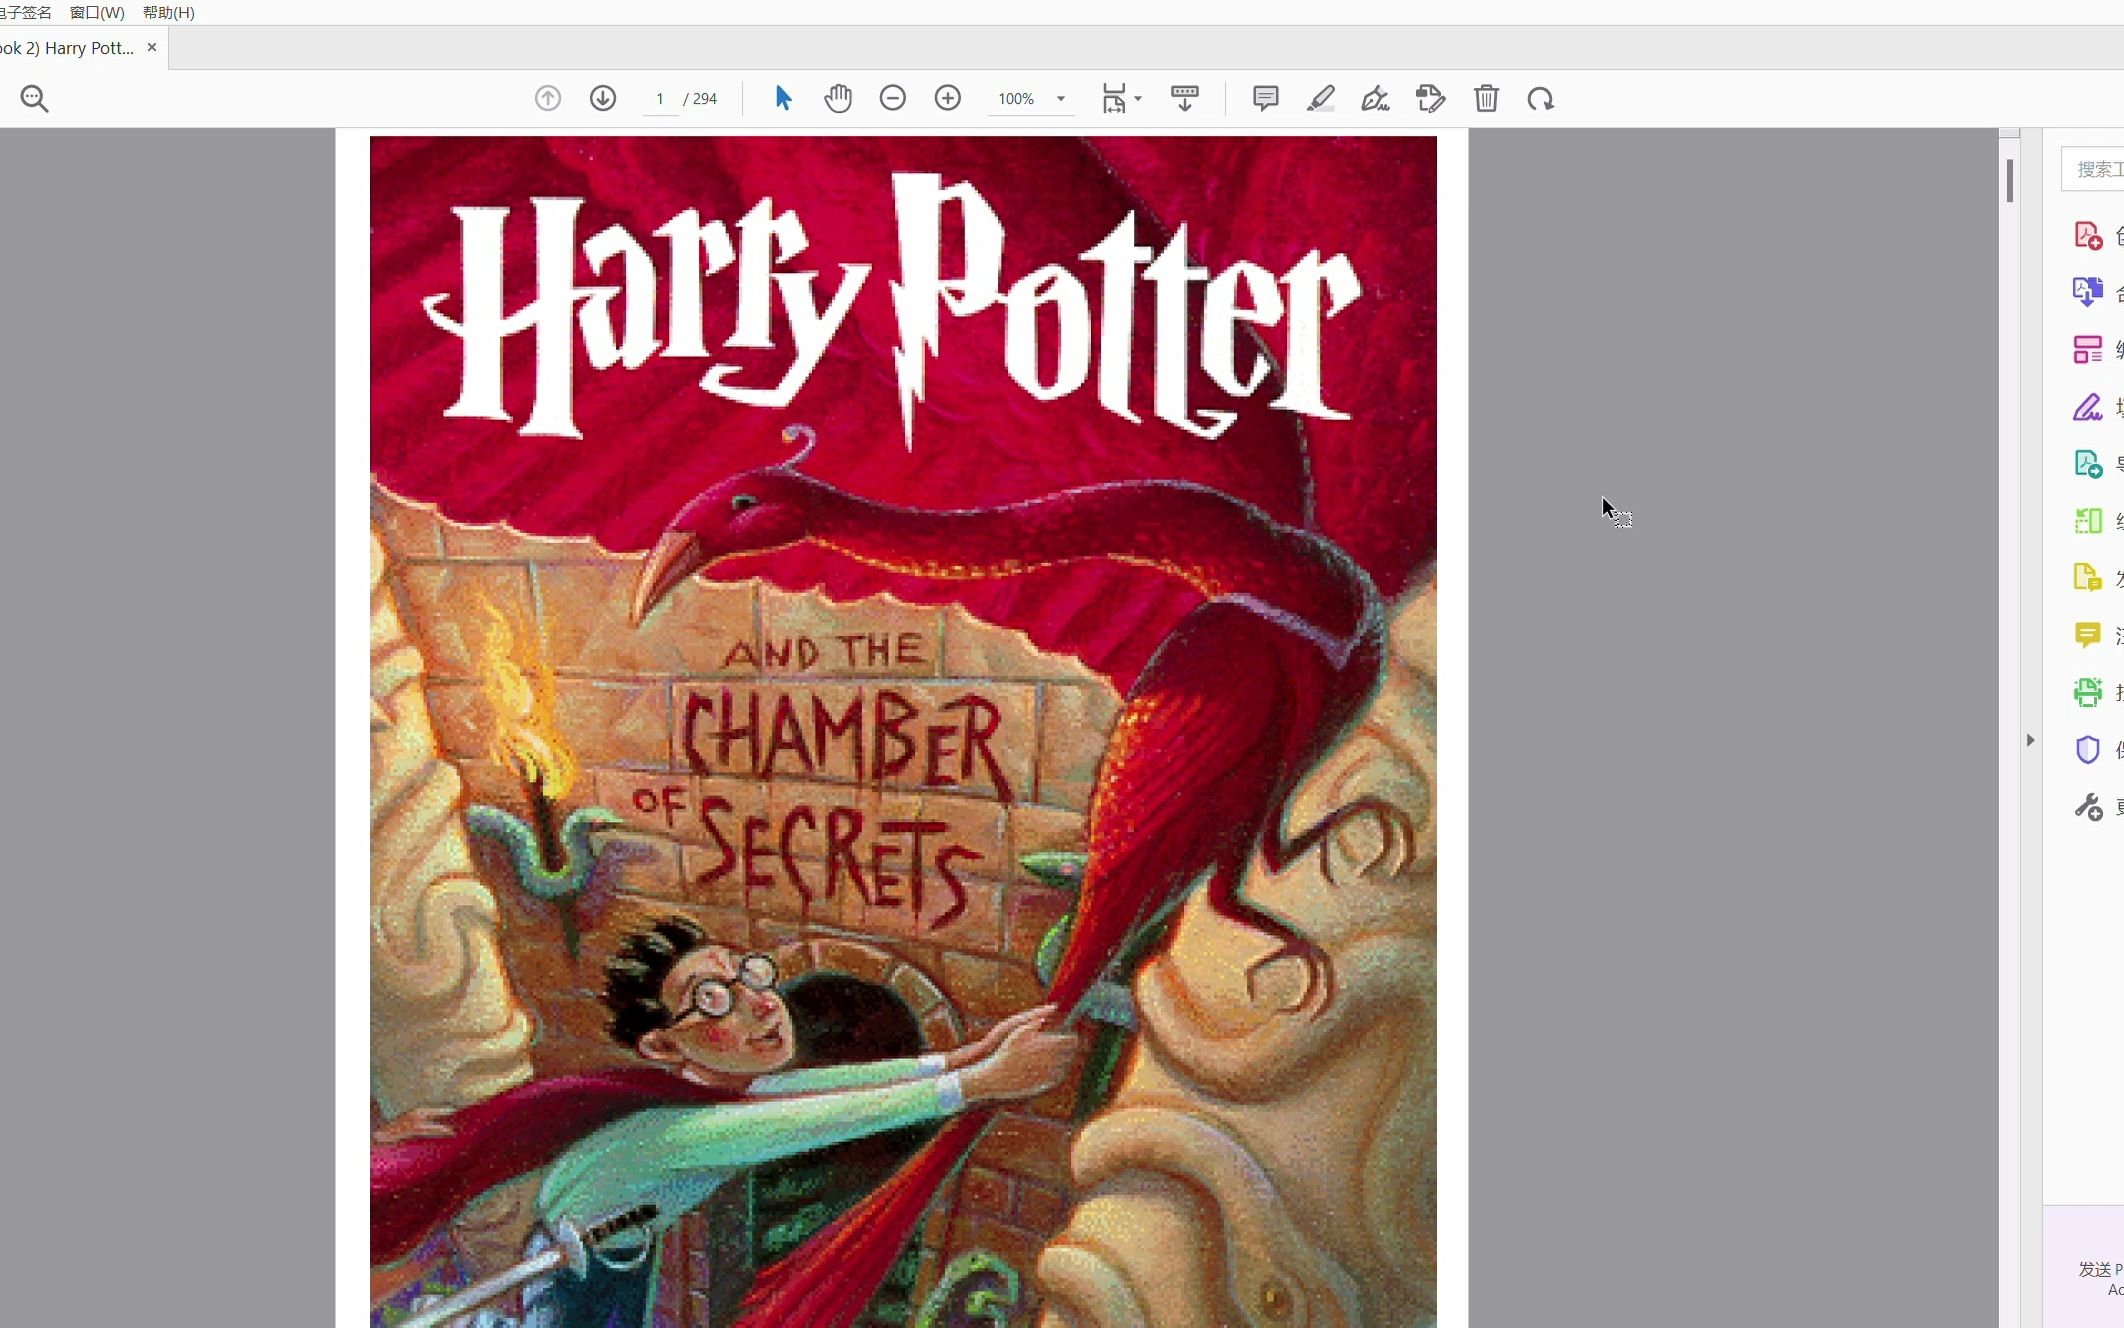This screenshot has width=2124, height=1328.
Task: Activate the selection arrow tool
Action: [783, 98]
